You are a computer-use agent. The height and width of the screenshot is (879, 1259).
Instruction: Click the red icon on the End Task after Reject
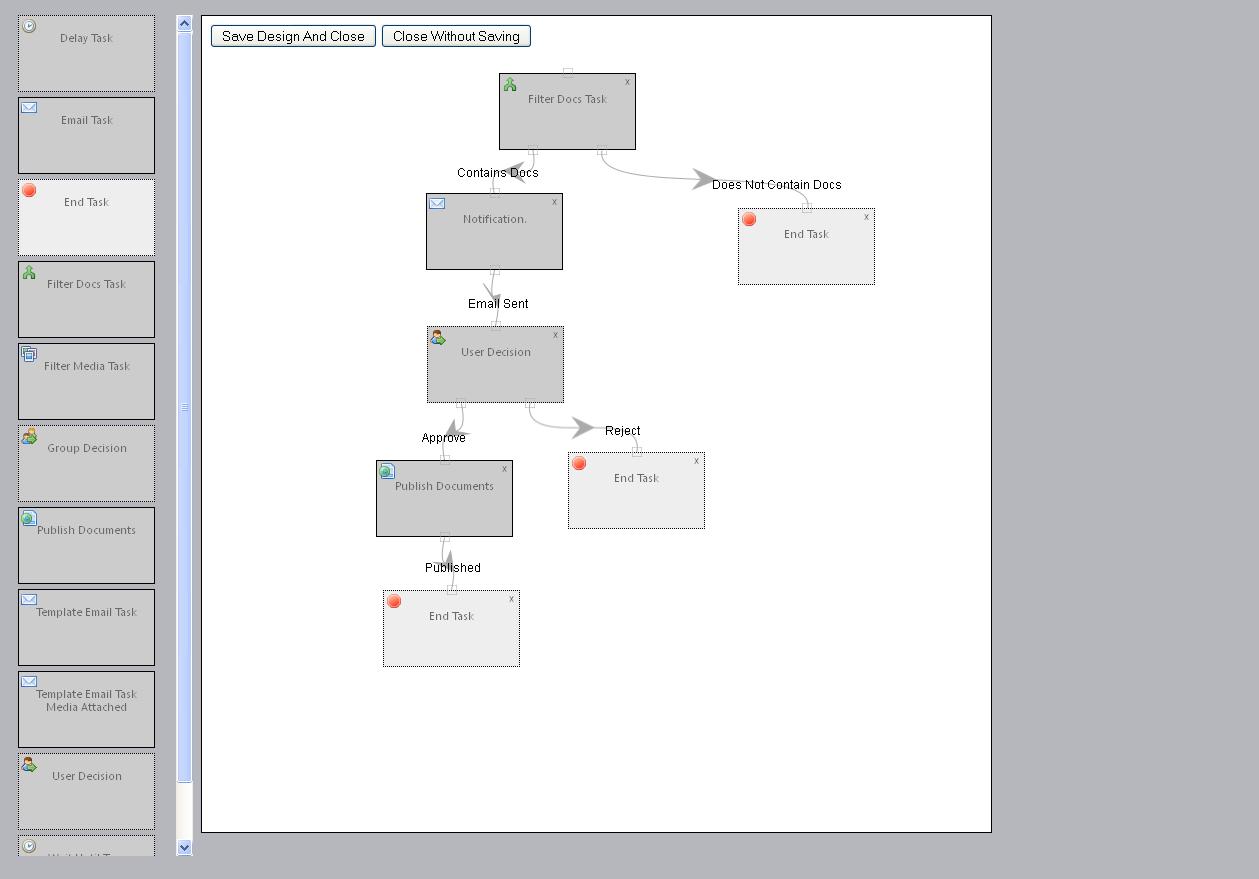click(x=579, y=464)
